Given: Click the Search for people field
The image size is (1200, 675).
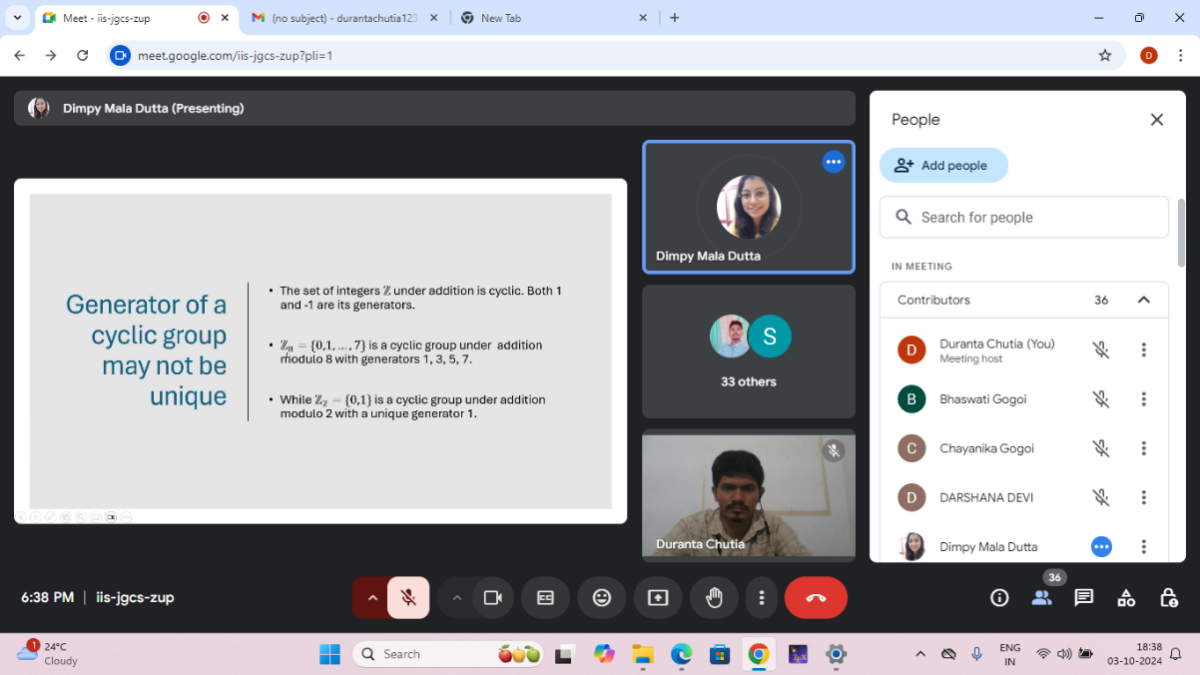Looking at the screenshot, I should point(1024,217).
